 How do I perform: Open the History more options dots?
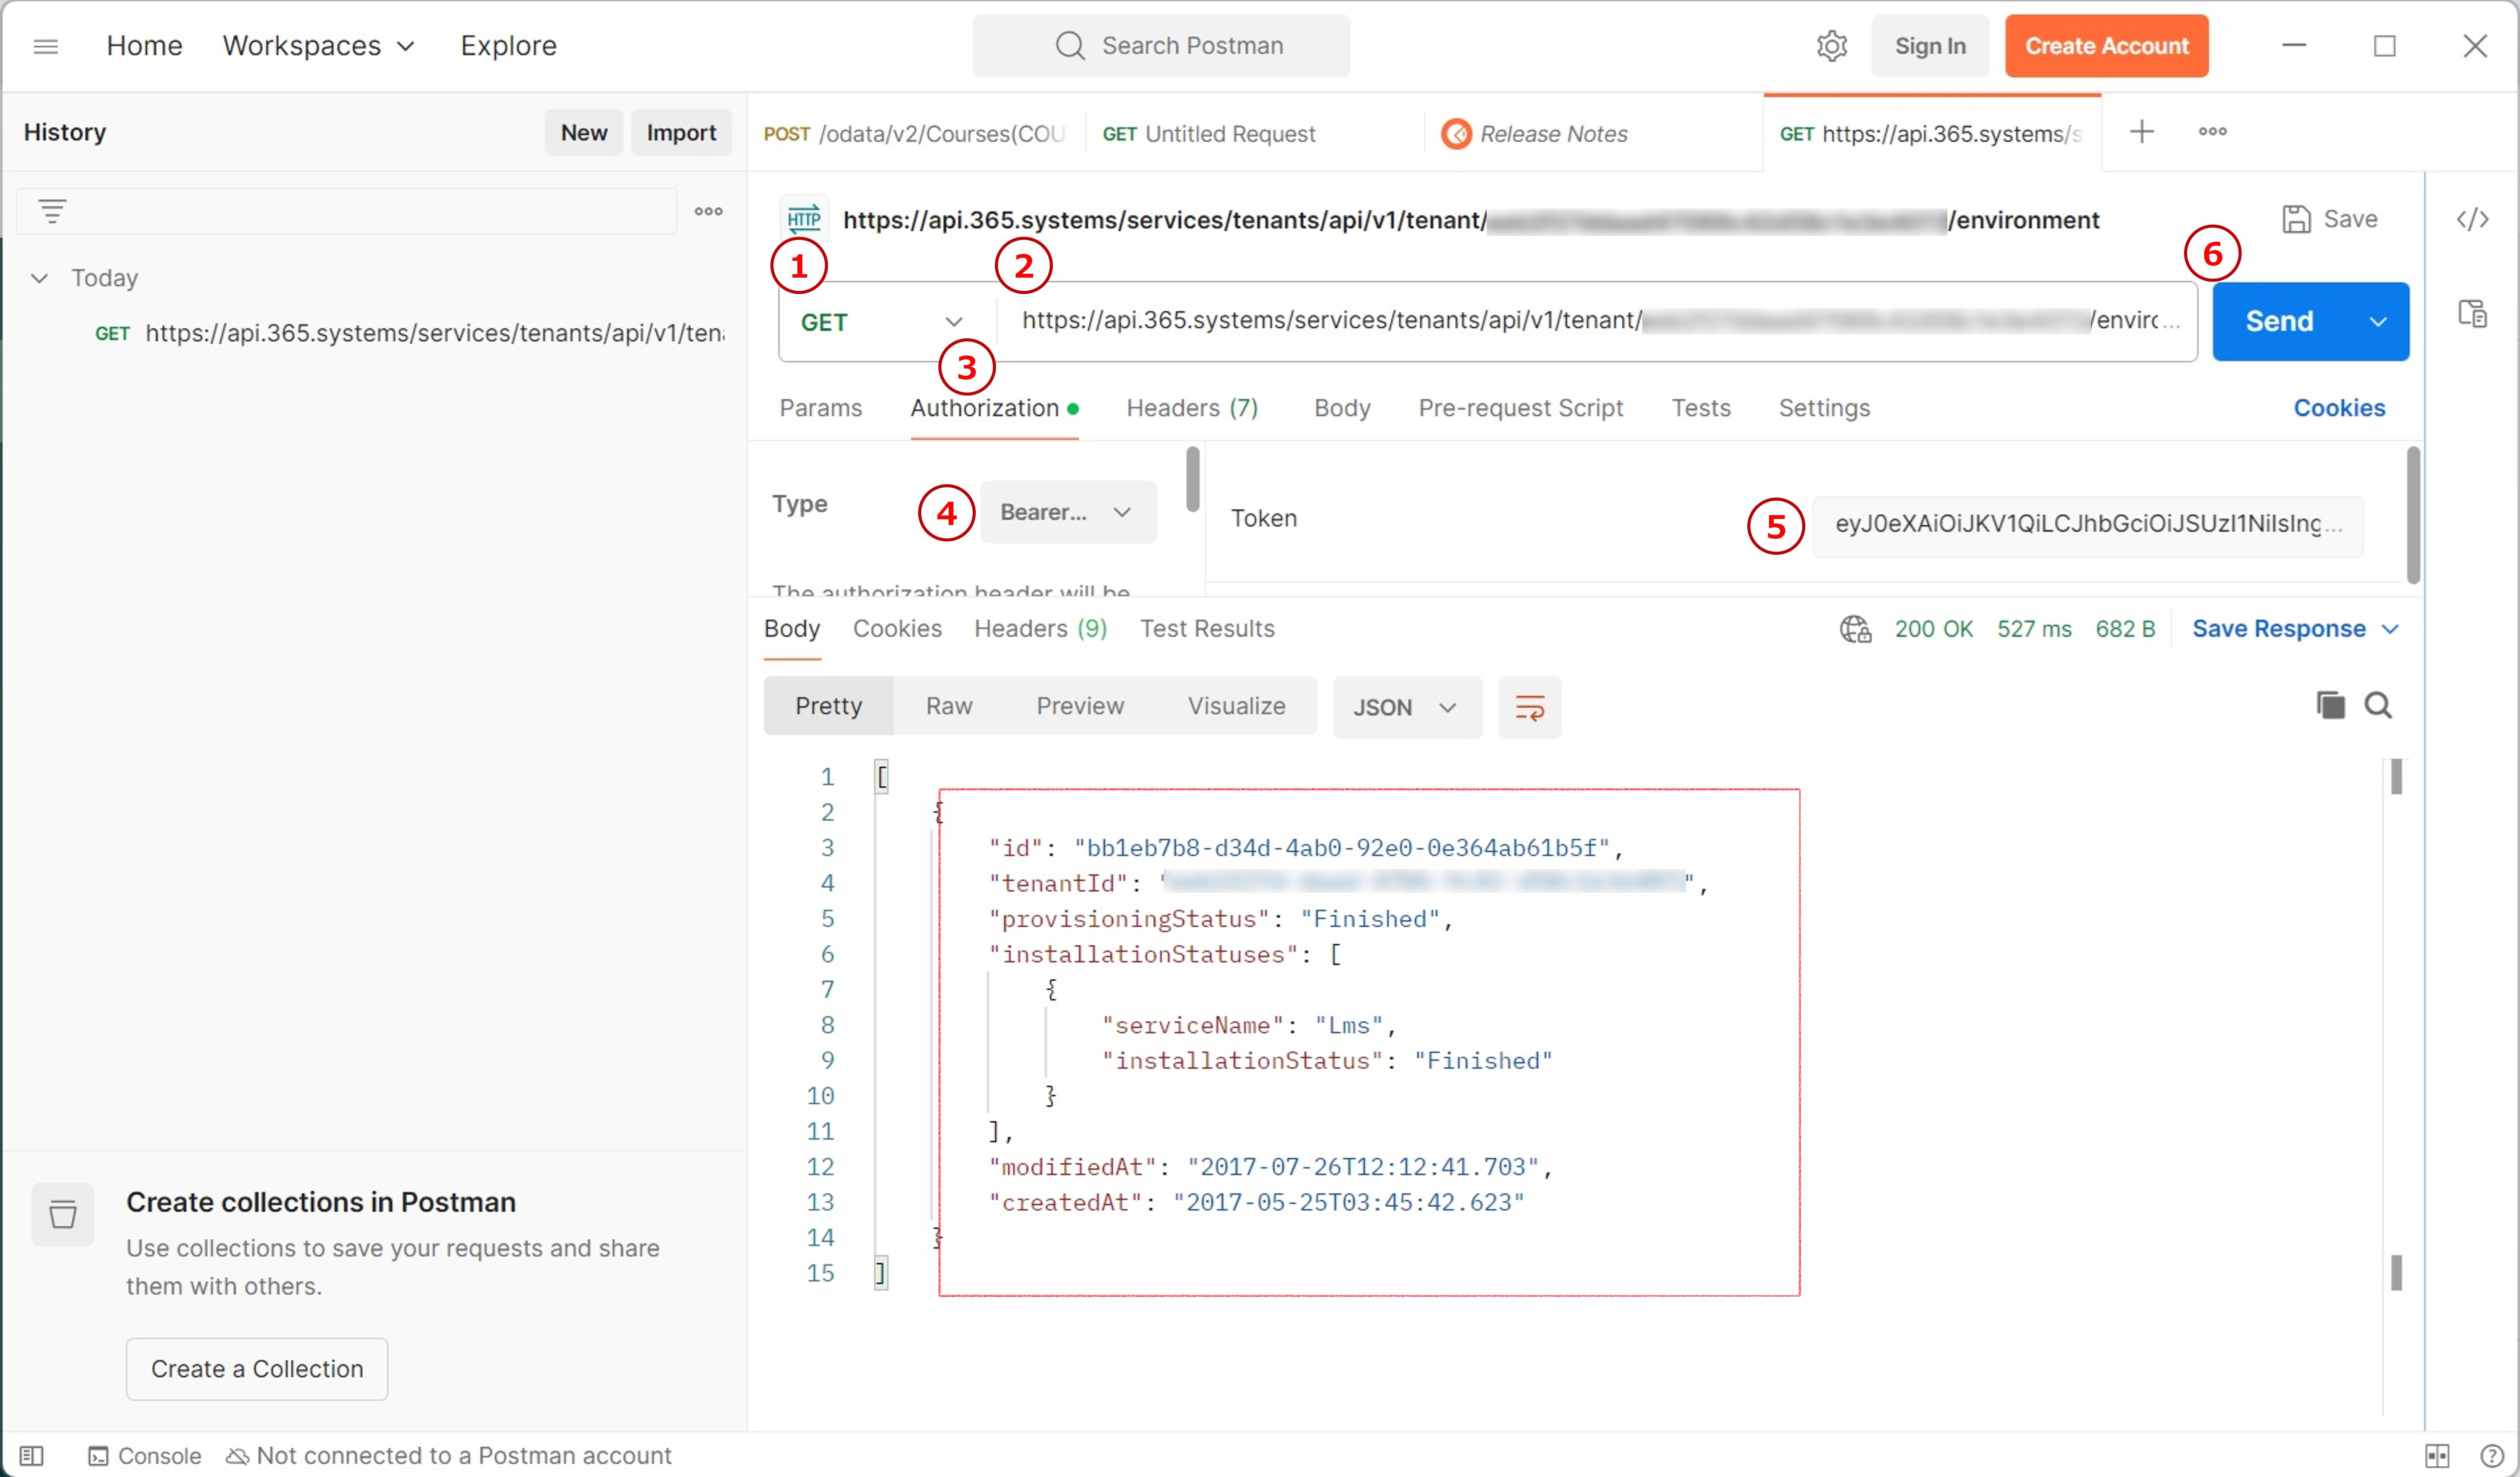[709, 211]
